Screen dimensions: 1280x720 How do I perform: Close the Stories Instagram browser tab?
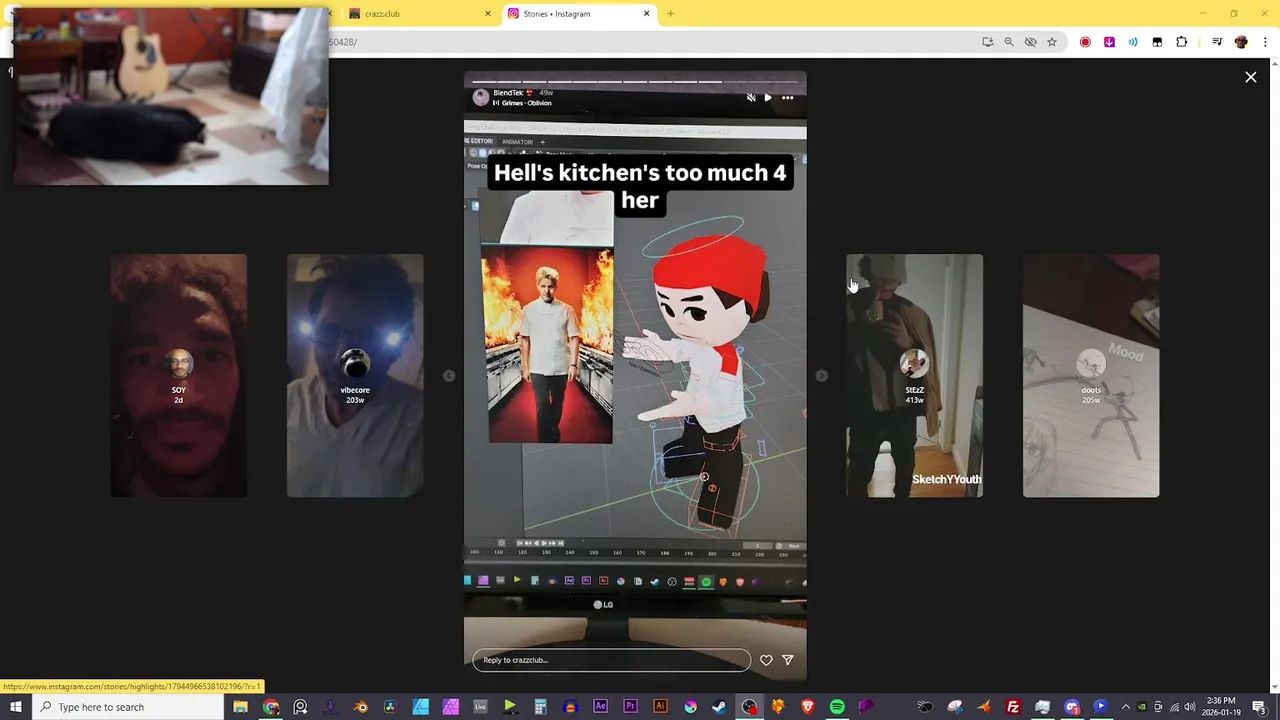(x=646, y=14)
